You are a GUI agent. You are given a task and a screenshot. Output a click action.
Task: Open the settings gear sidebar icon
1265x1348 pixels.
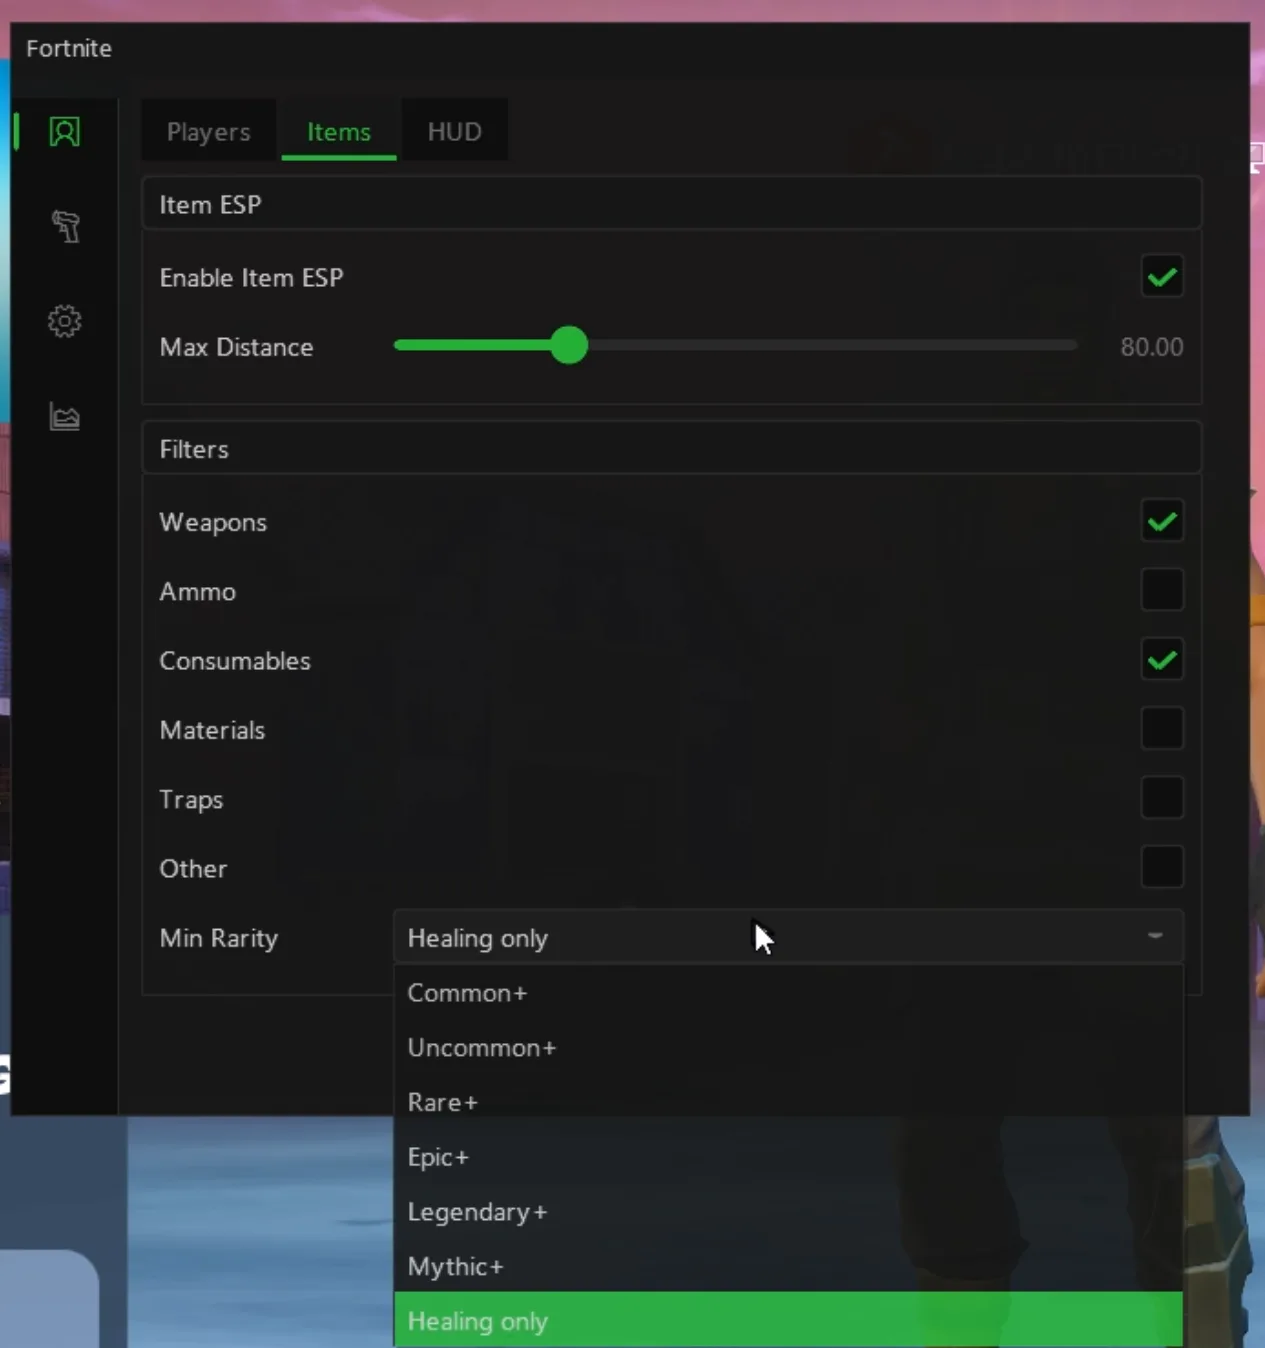pyautogui.click(x=65, y=321)
